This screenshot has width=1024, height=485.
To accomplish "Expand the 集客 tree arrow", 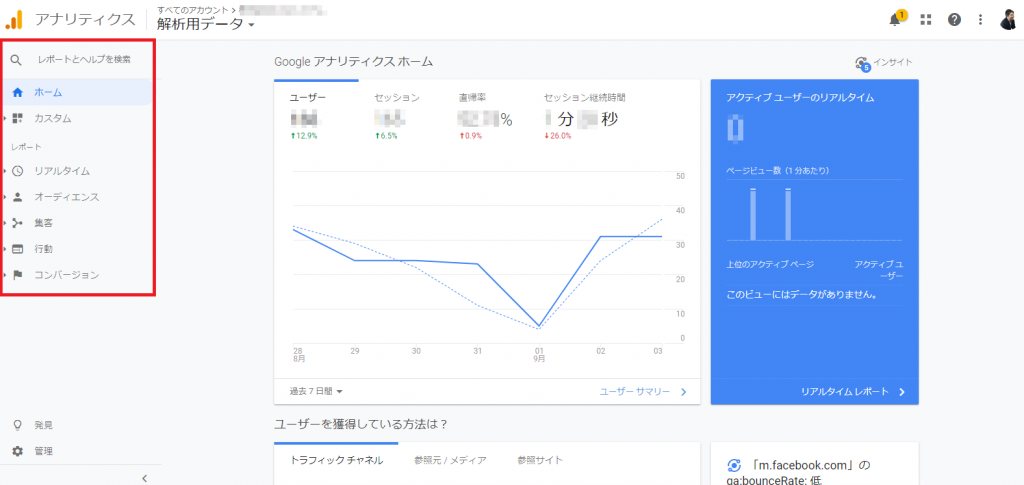I will [5, 223].
